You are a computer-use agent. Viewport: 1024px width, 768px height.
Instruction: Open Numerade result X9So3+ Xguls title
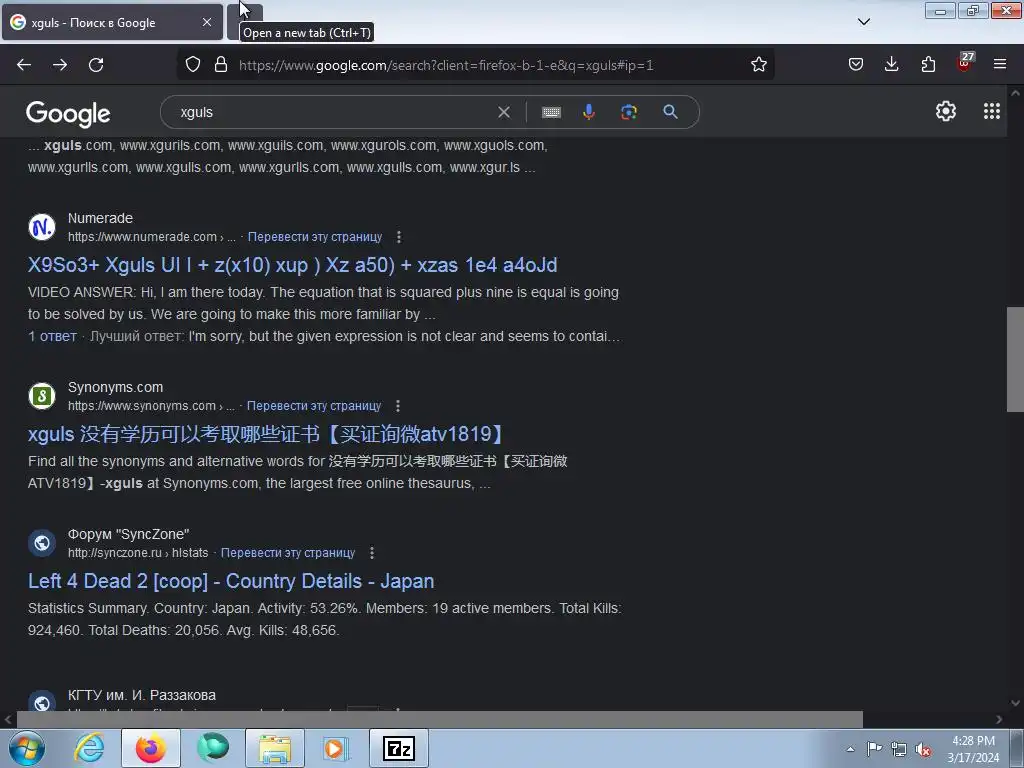[292, 265]
